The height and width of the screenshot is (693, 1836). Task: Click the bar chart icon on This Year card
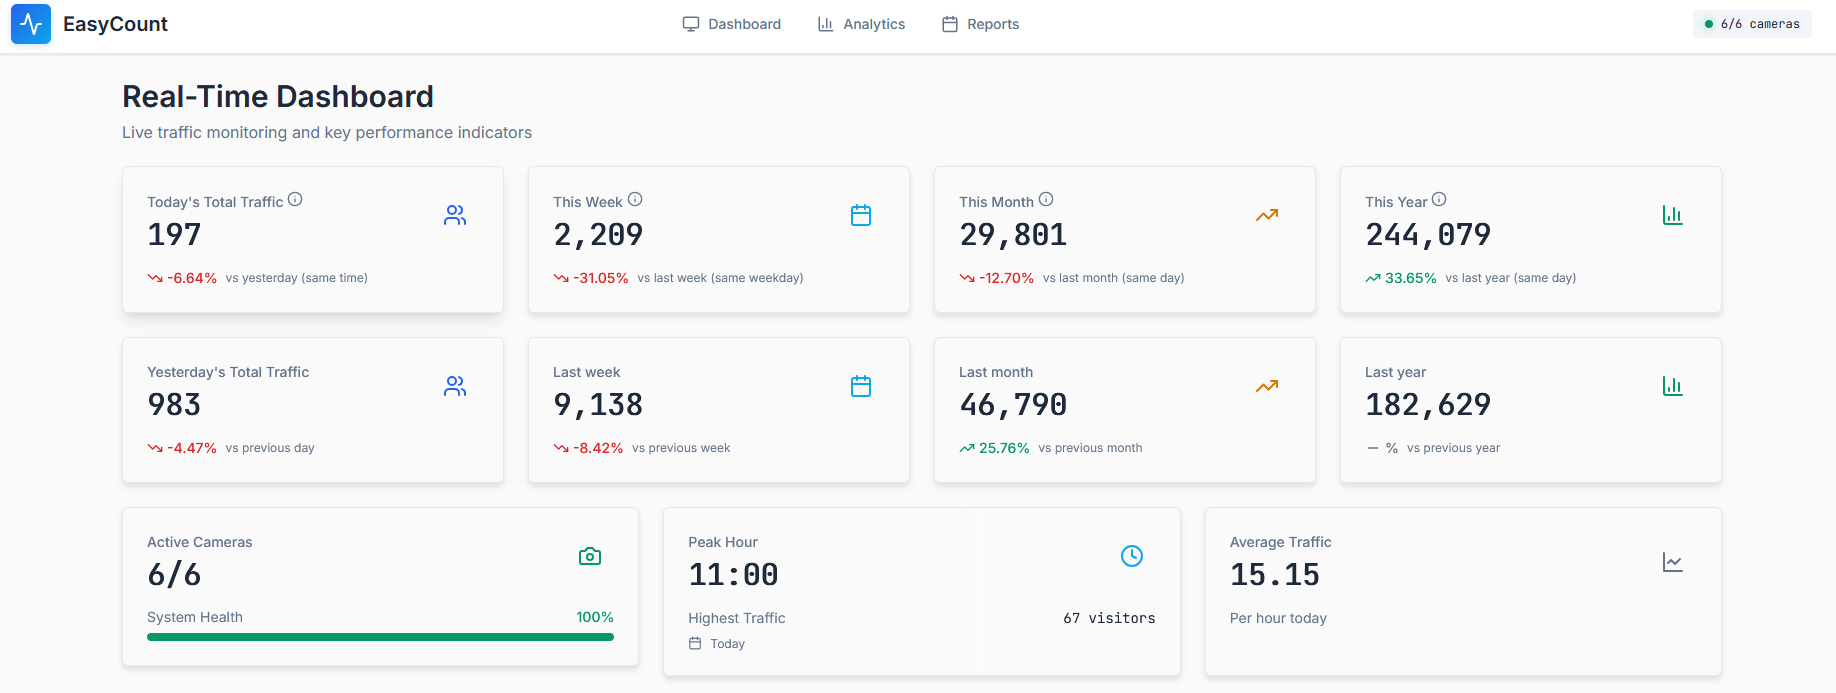pyautogui.click(x=1673, y=215)
